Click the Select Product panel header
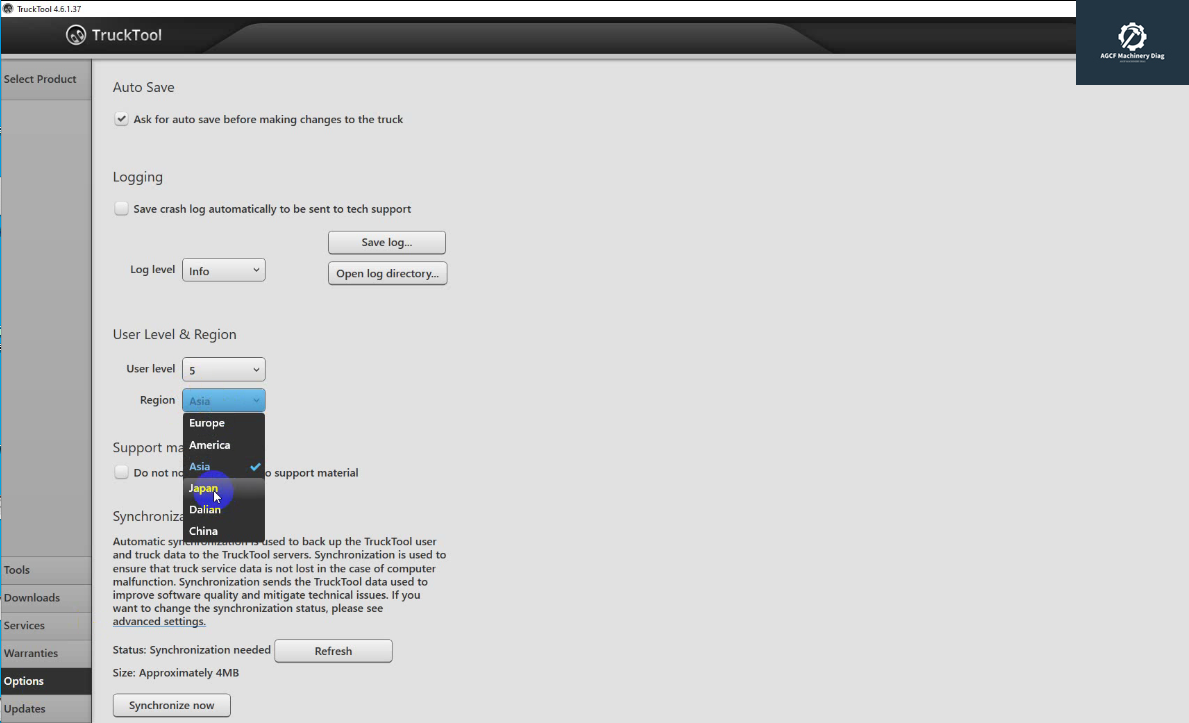This screenshot has width=1189, height=723. tap(40, 79)
